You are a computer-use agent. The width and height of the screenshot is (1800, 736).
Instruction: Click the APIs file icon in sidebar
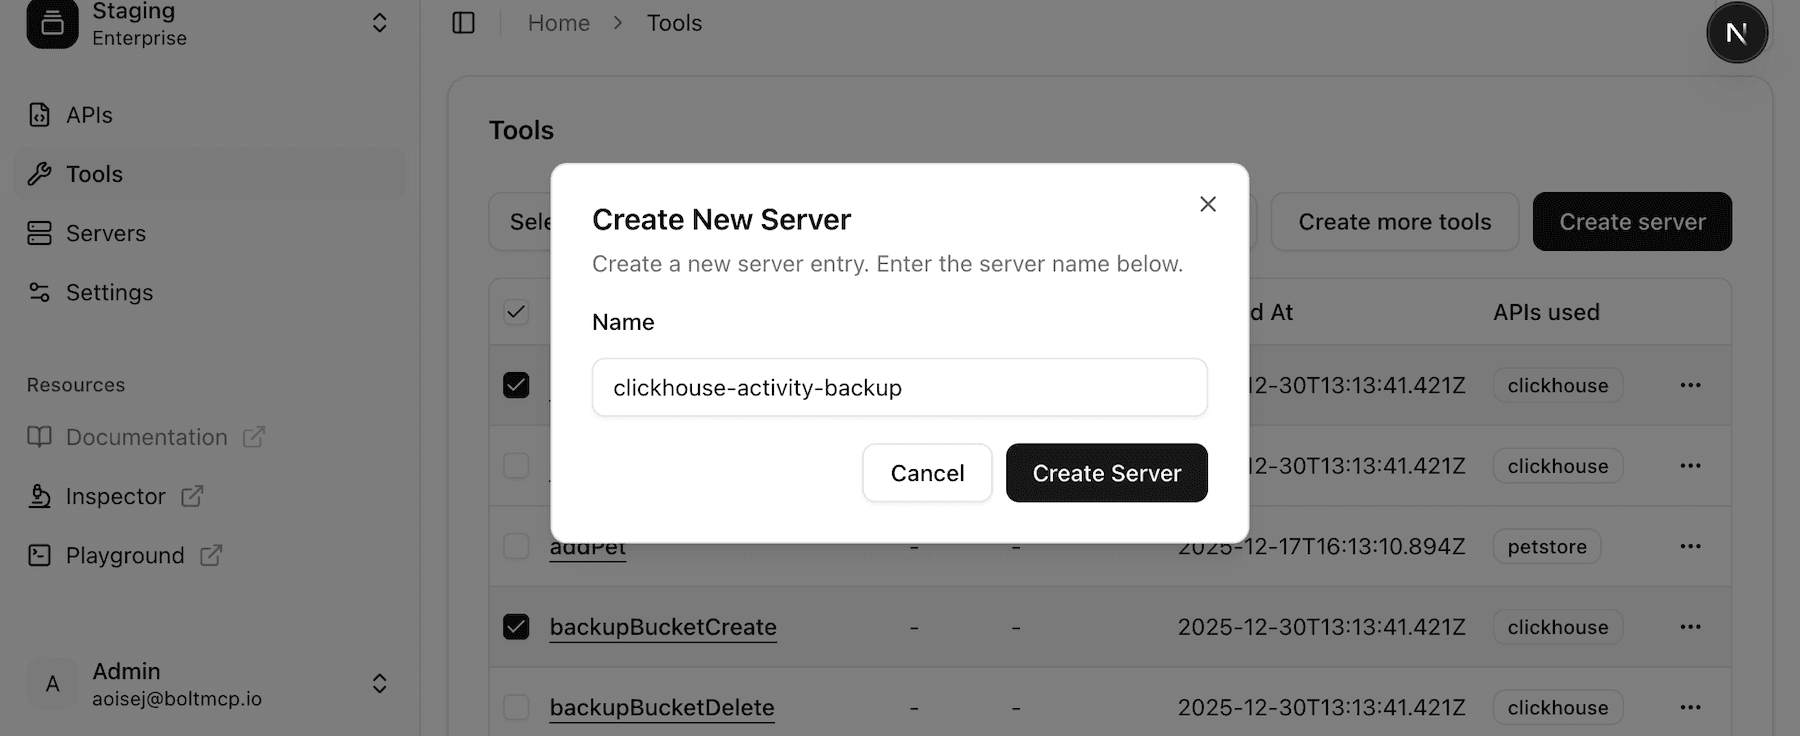39,115
